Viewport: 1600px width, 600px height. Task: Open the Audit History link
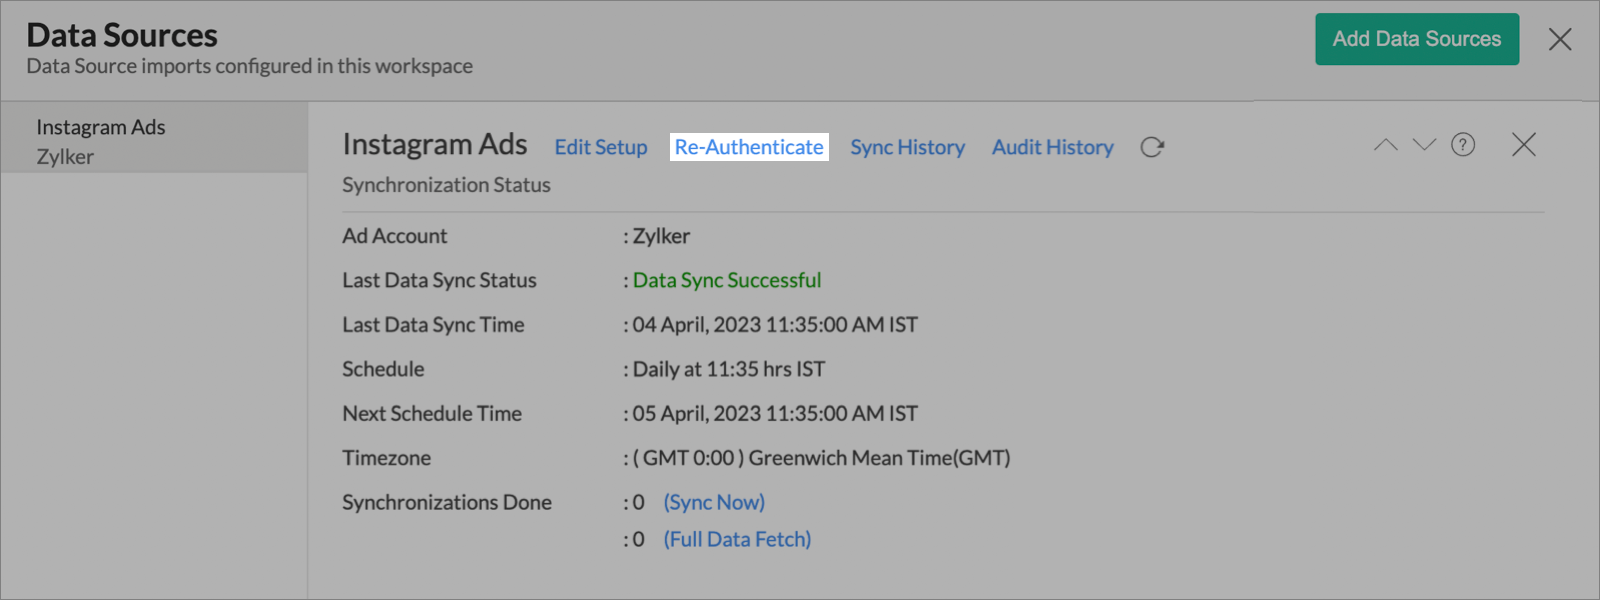tap(1052, 147)
